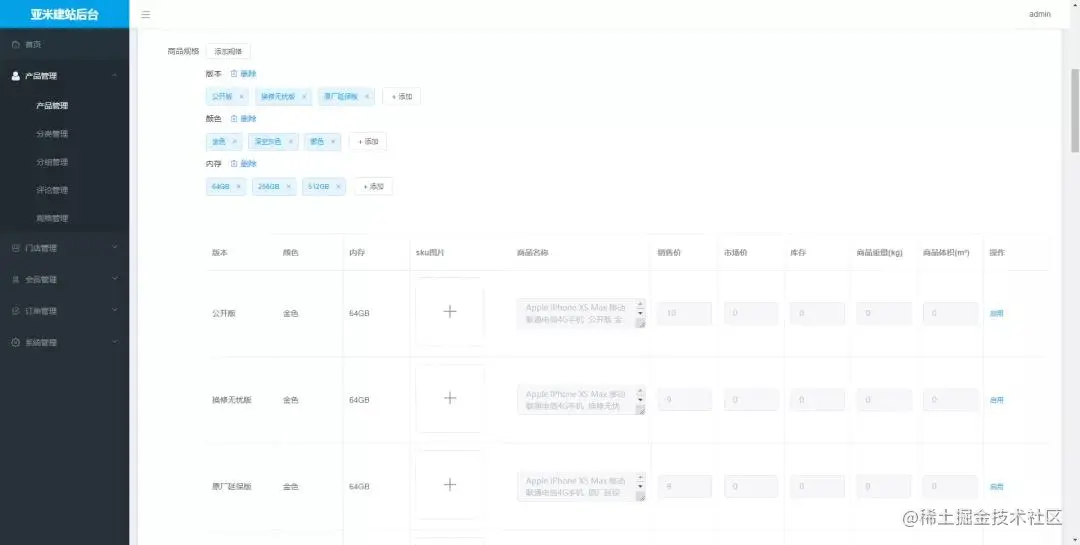This screenshot has width=1080, height=545.
Task: Go to 评论管理 in sidebar
Action: pos(64,190)
